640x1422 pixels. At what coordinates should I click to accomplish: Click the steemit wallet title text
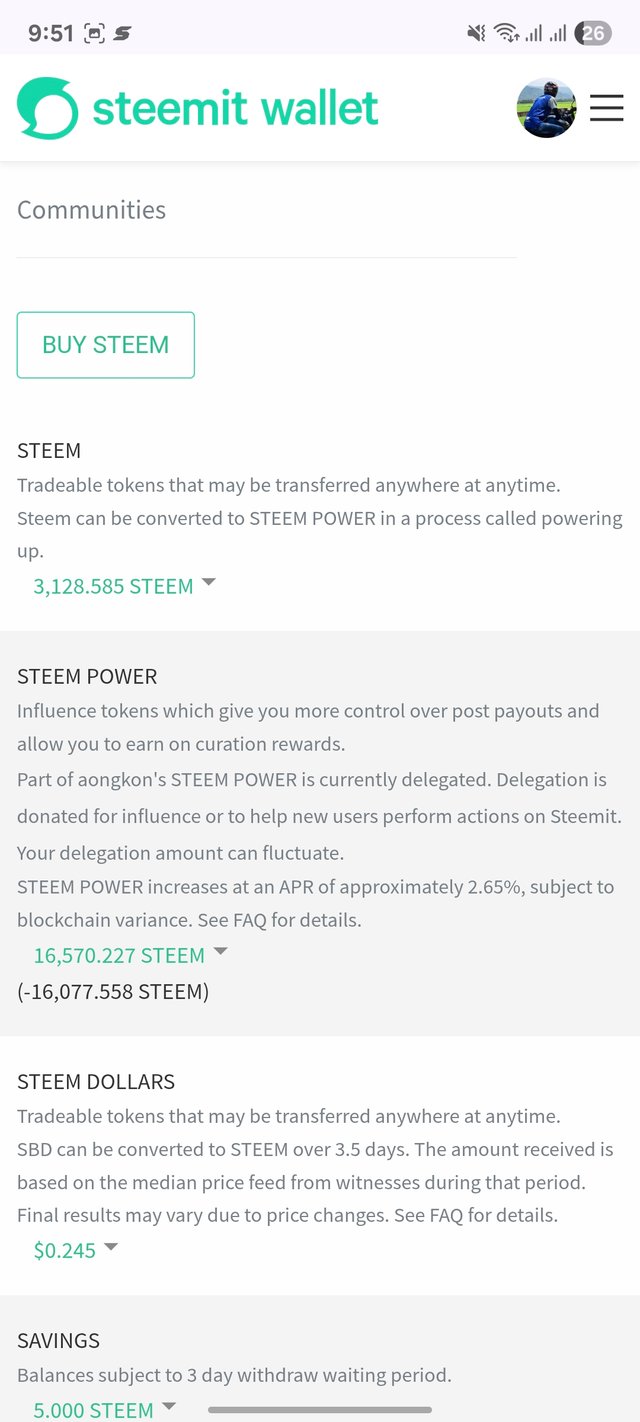(235, 108)
